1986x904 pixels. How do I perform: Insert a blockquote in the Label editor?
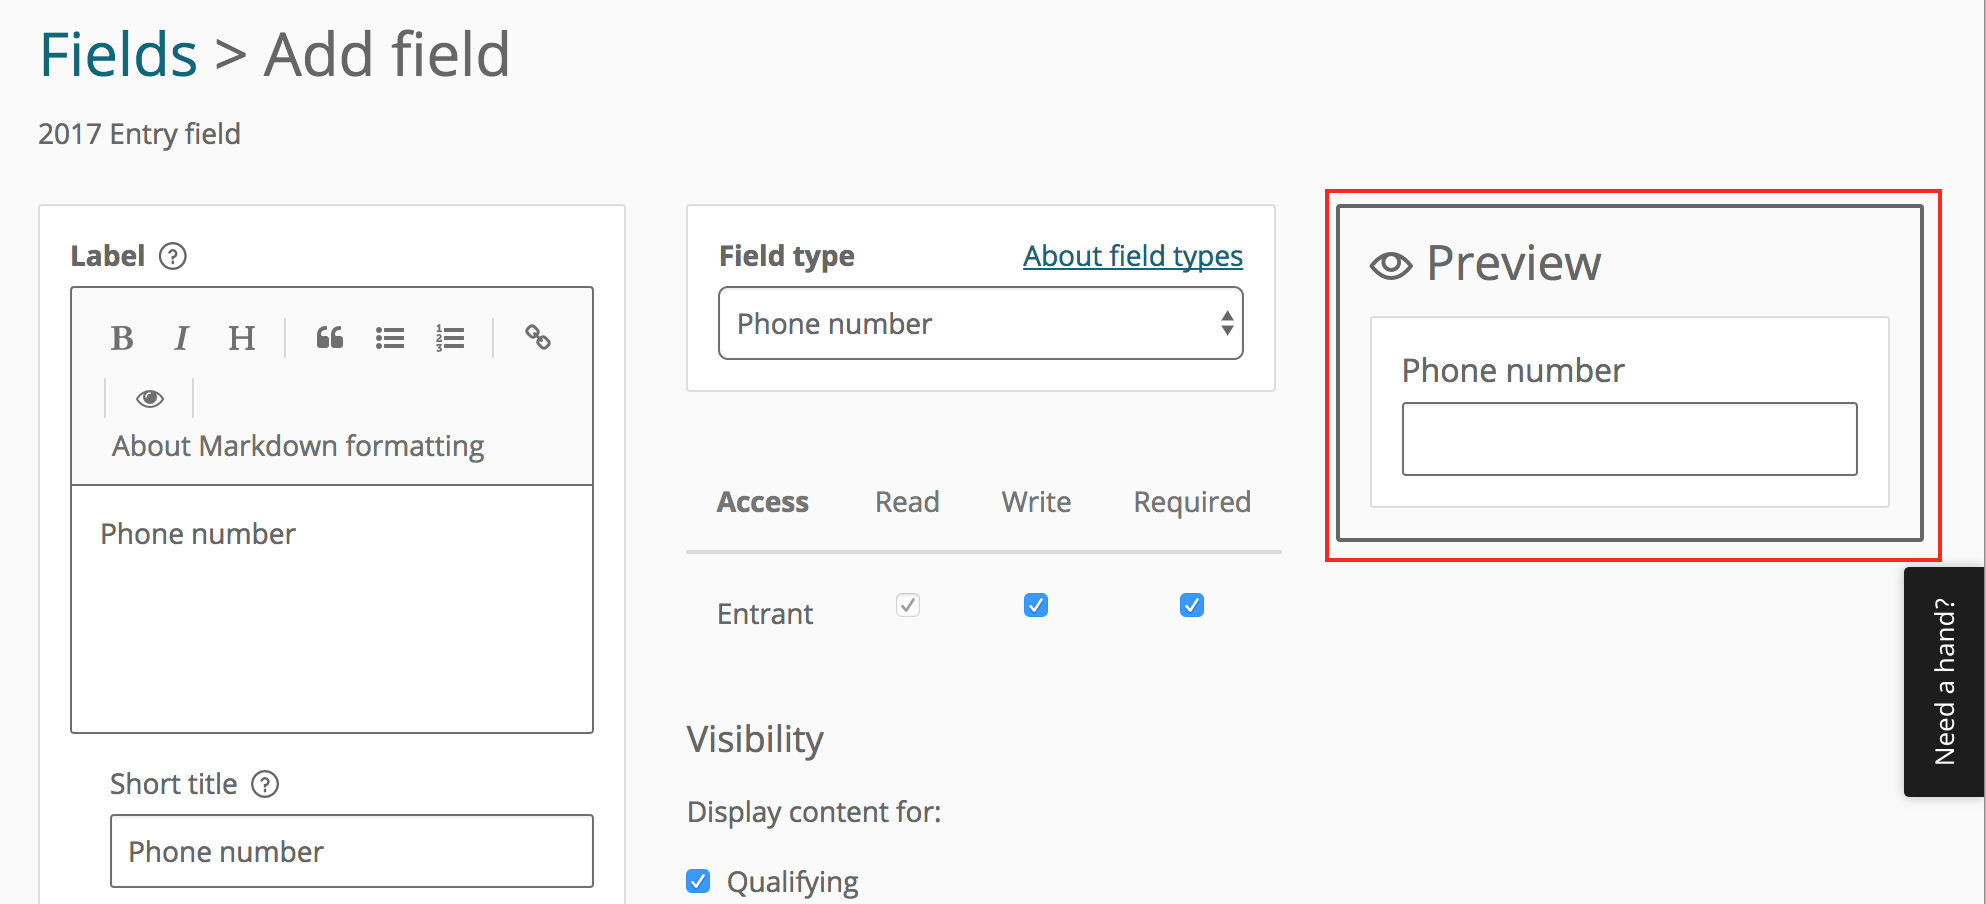point(330,338)
